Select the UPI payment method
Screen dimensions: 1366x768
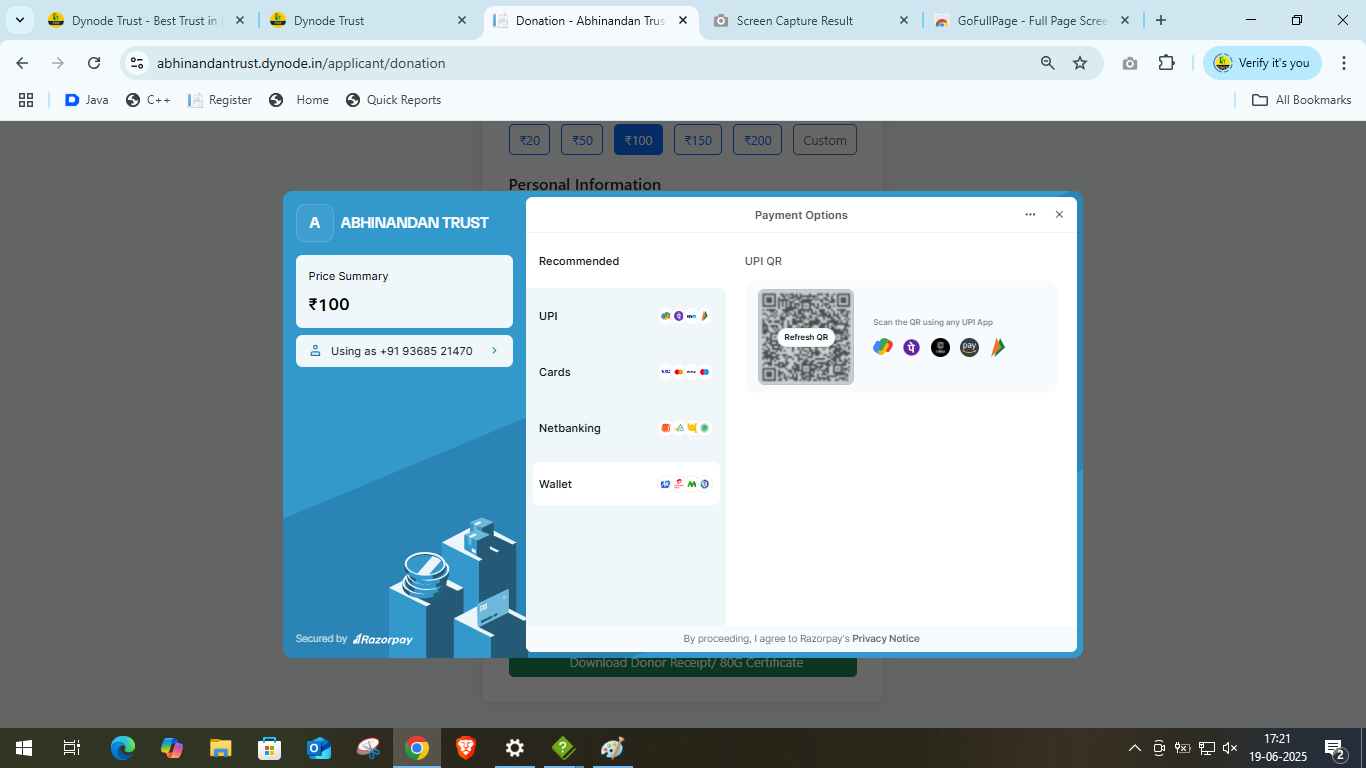(626, 316)
